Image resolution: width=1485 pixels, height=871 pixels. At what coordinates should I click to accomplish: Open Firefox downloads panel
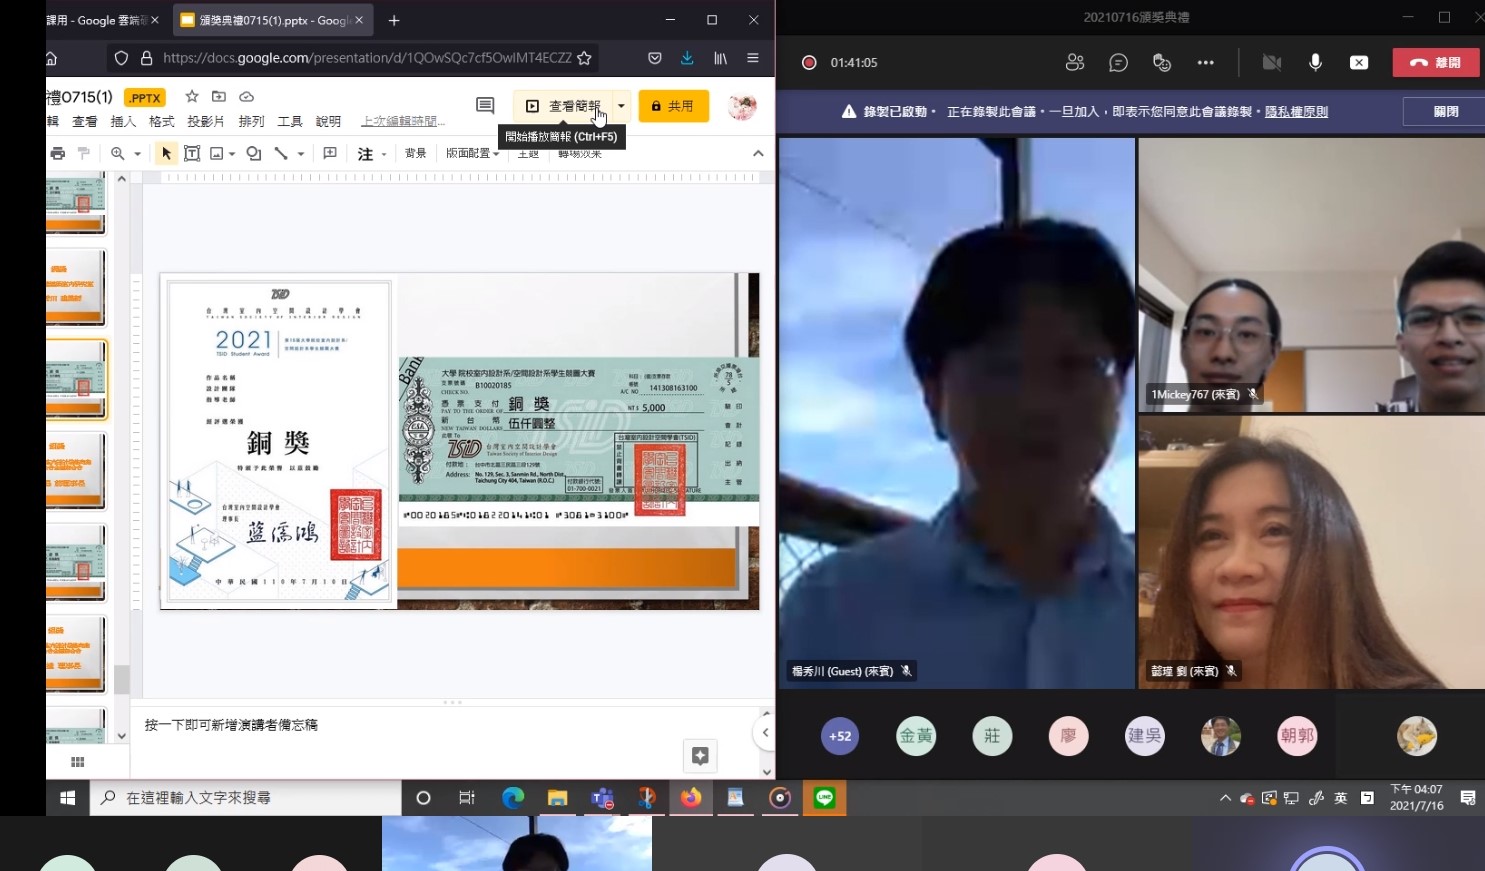[687, 58]
